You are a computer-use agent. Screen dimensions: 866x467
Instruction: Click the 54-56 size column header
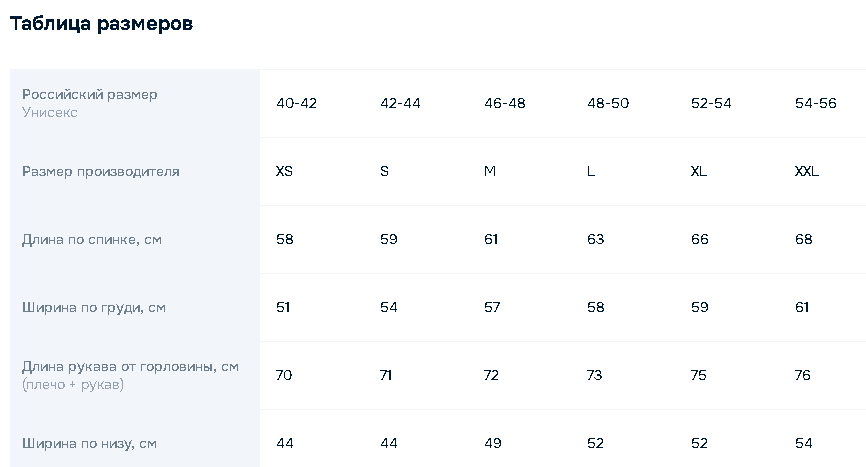tap(815, 103)
